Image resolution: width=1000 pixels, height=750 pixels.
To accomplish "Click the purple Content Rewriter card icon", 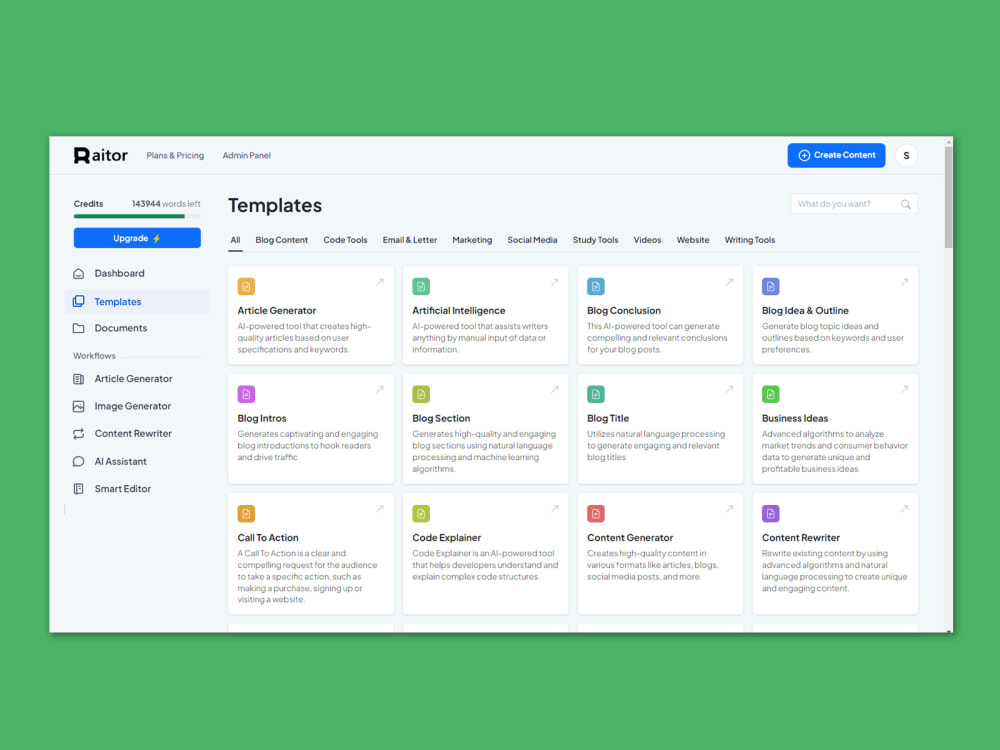I will (x=770, y=513).
